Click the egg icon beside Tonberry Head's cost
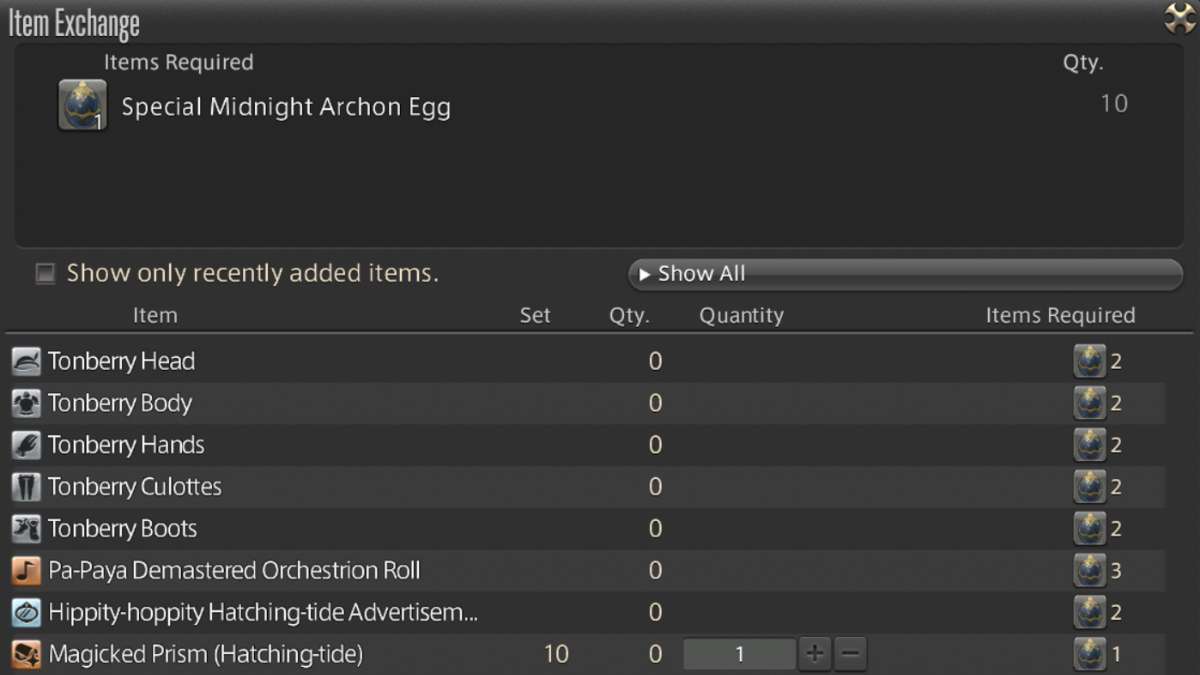Screen dimensions: 1200x675 tap(1091, 361)
